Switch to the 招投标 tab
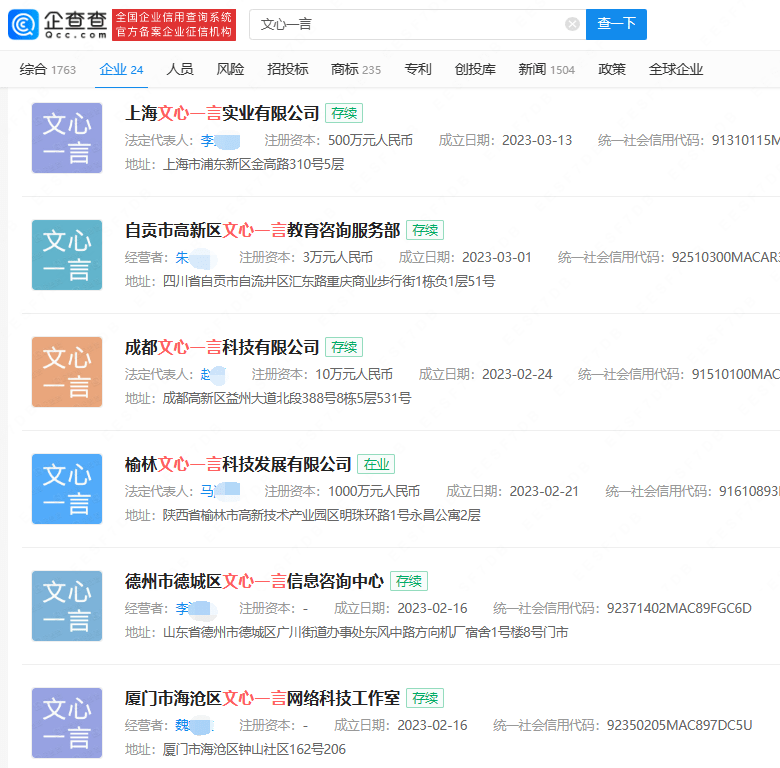780x768 pixels. point(288,69)
